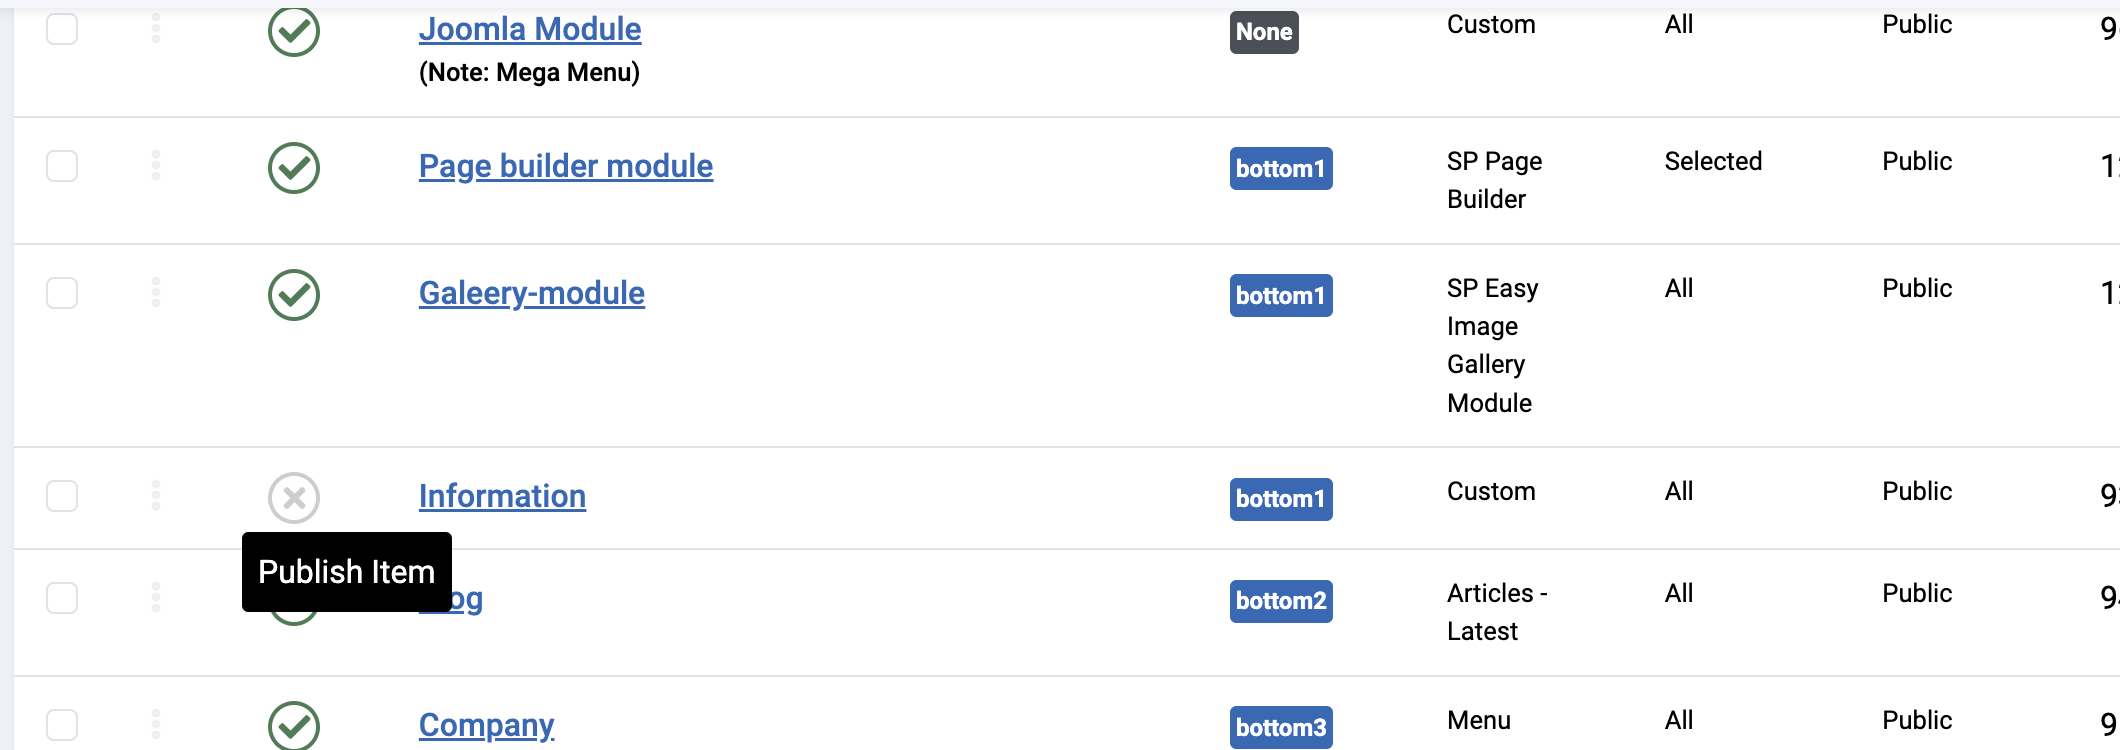This screenshot has width=2120, height=750.
Task: Tick the checkbox on the Blog row
Action: click(62, 598)
